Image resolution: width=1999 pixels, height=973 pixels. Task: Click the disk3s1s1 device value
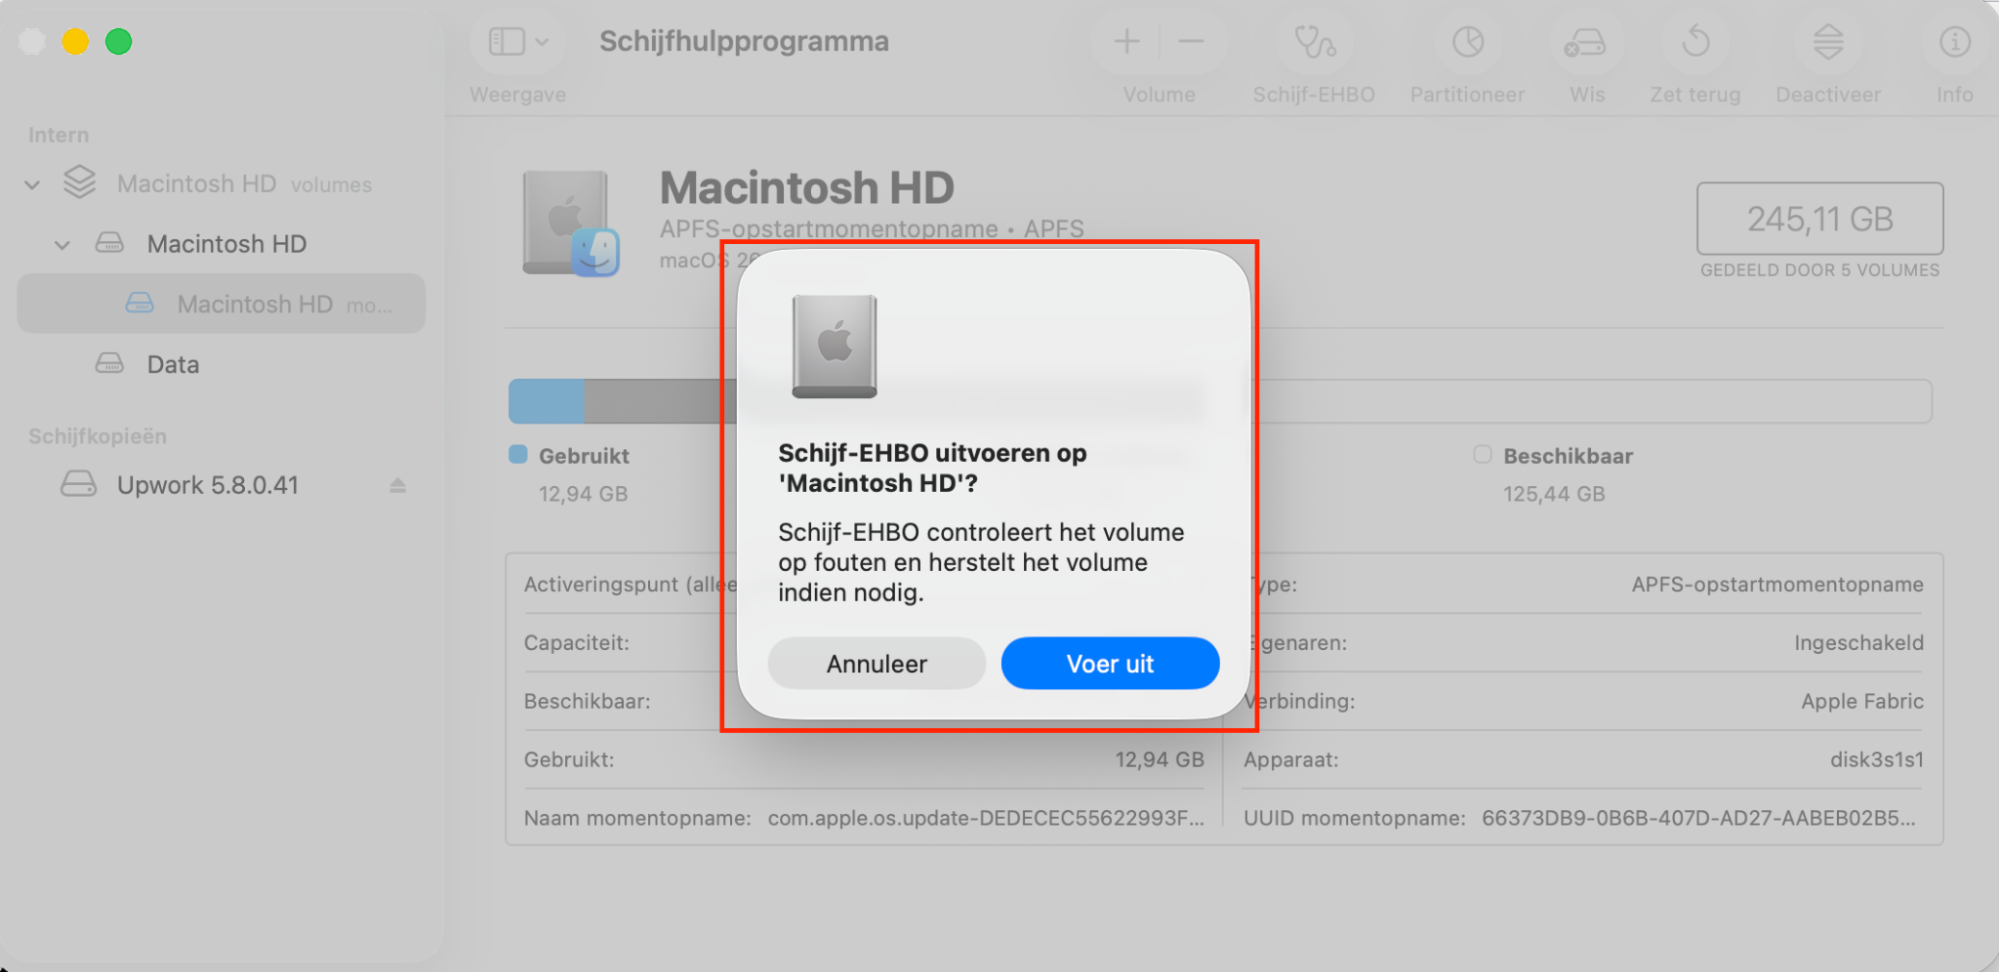[1876, 759]
